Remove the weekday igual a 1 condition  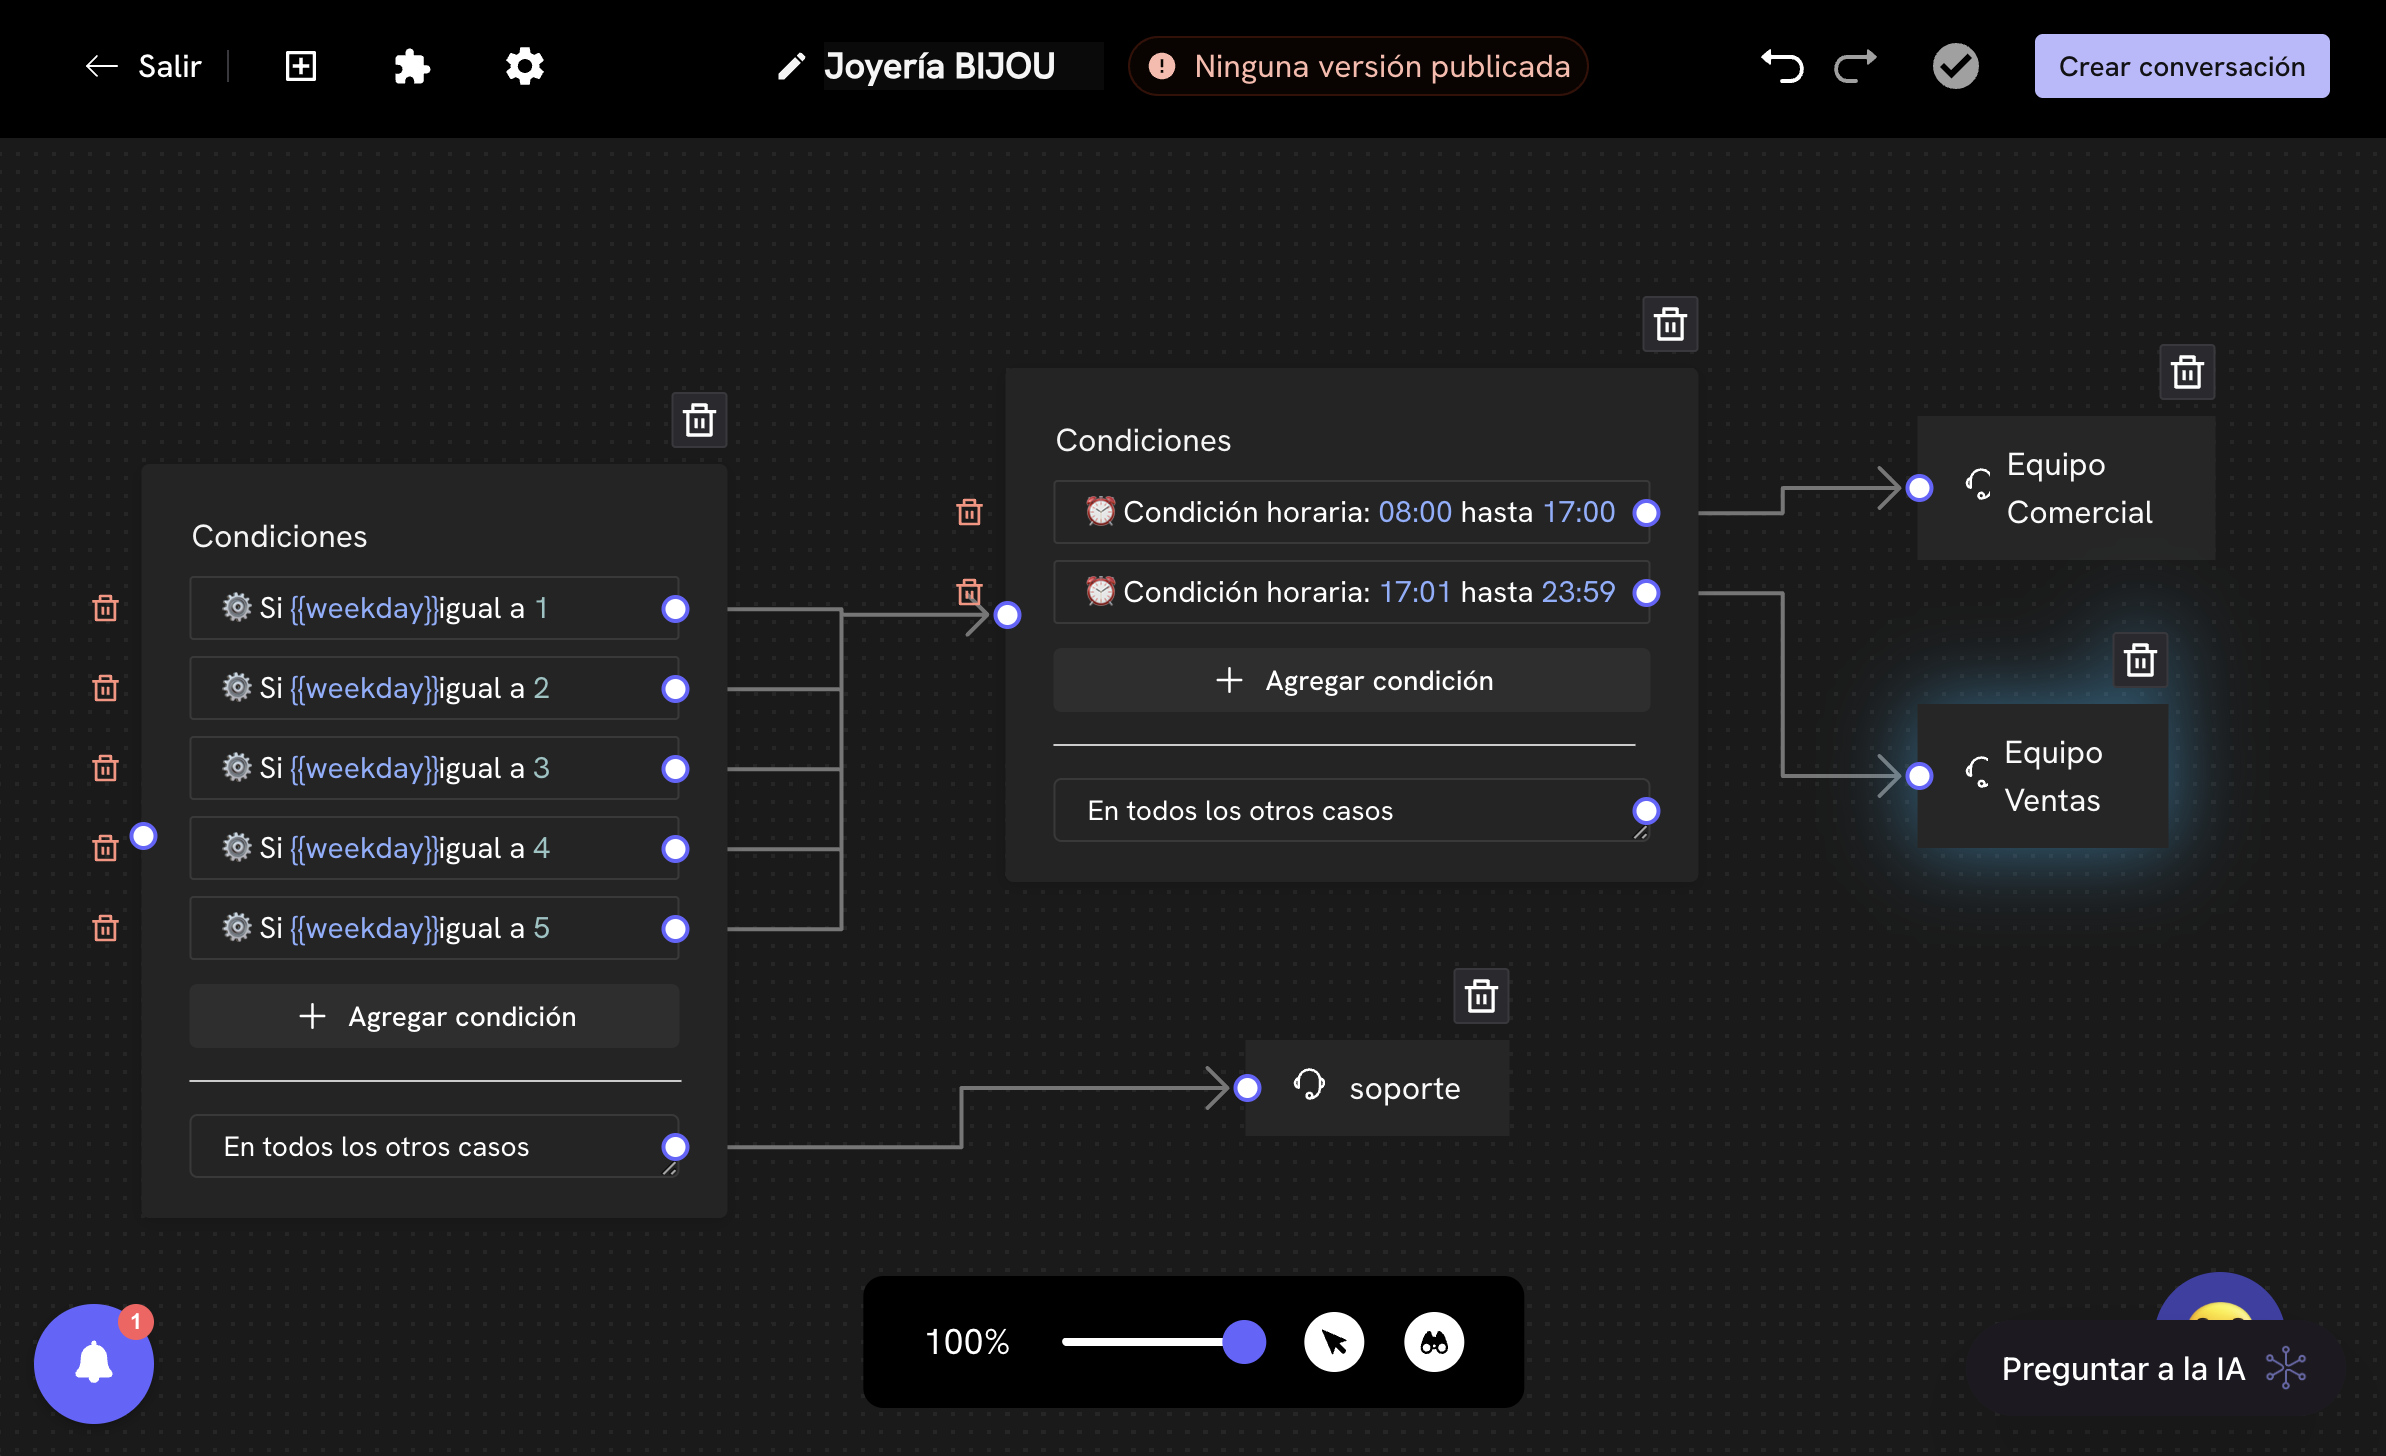105,608
